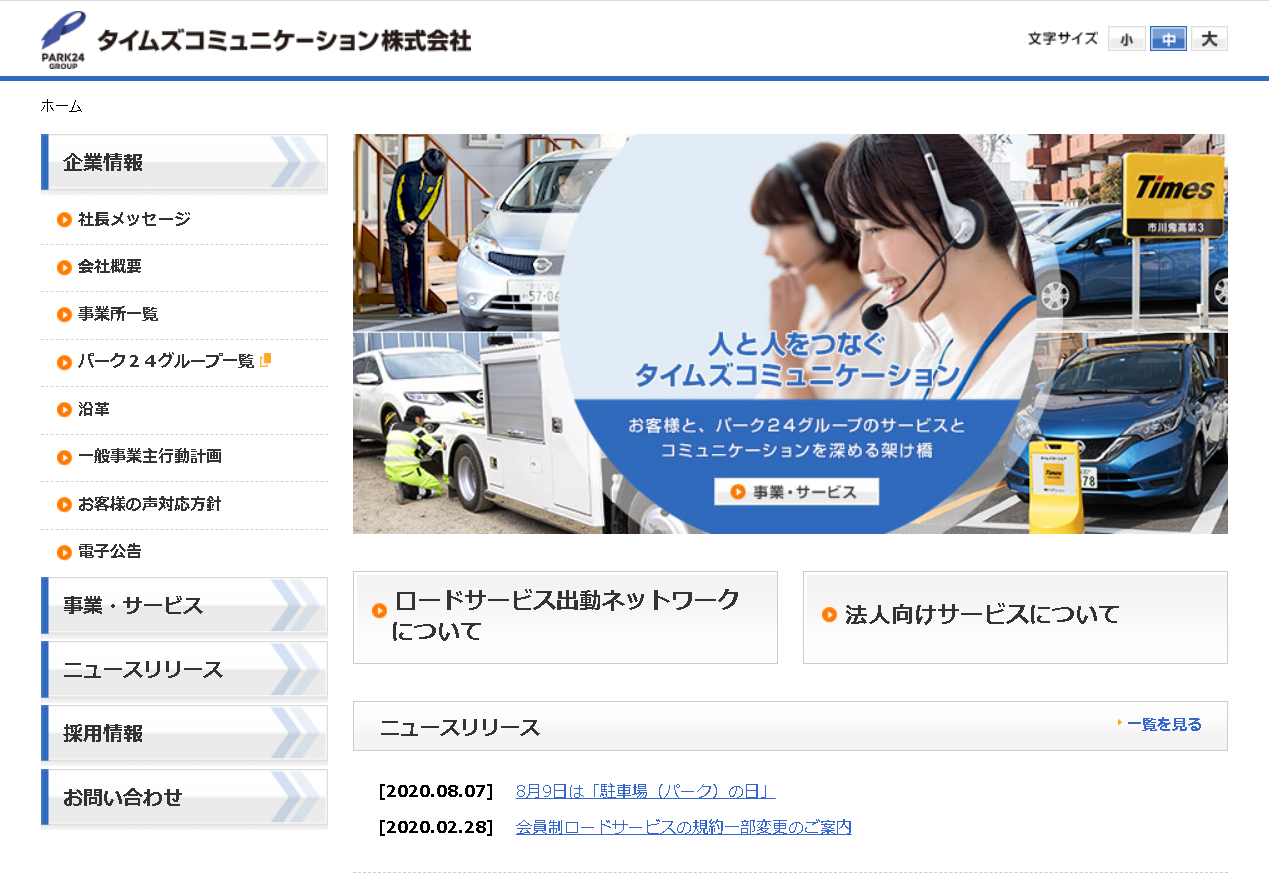Set text size to 中 (medium)
This screenshot has height=895, width=1269.
[1168, 39]
